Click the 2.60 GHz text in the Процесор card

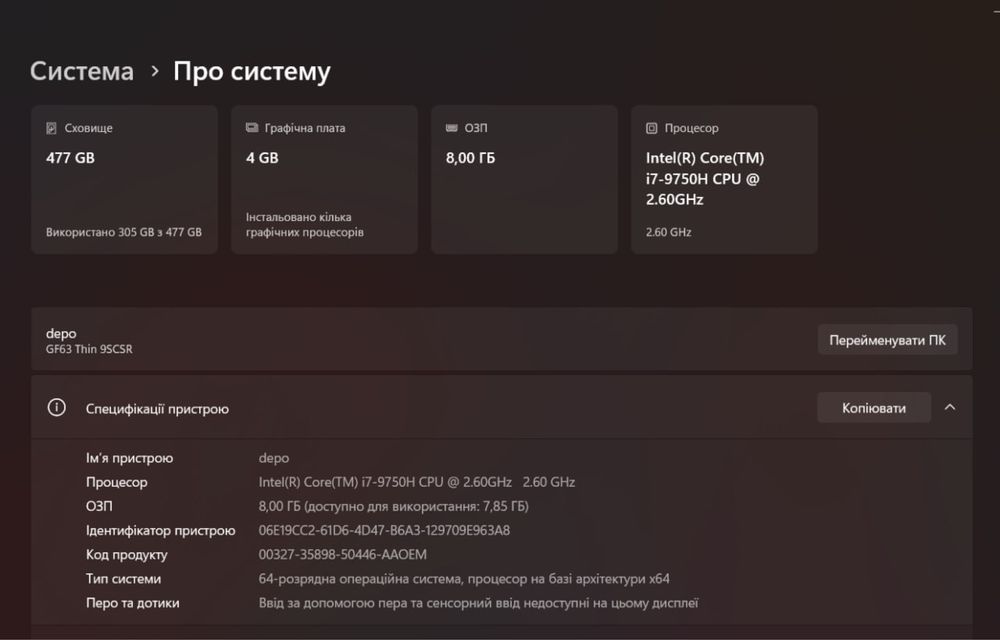[x=668, y=232]
